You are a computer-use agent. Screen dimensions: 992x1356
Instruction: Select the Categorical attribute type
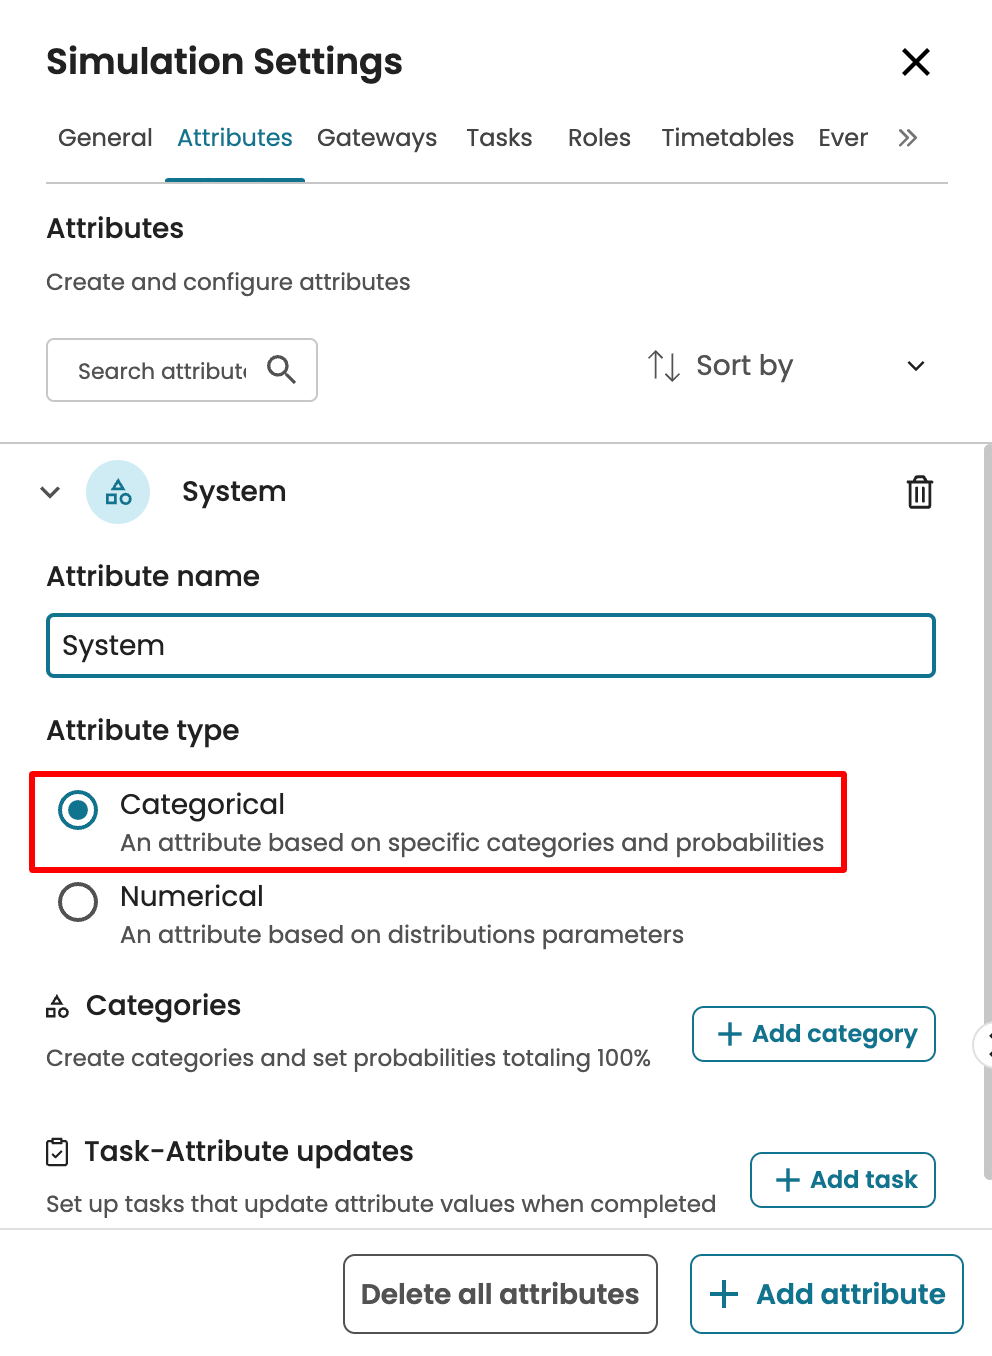(x=78, y=810)
